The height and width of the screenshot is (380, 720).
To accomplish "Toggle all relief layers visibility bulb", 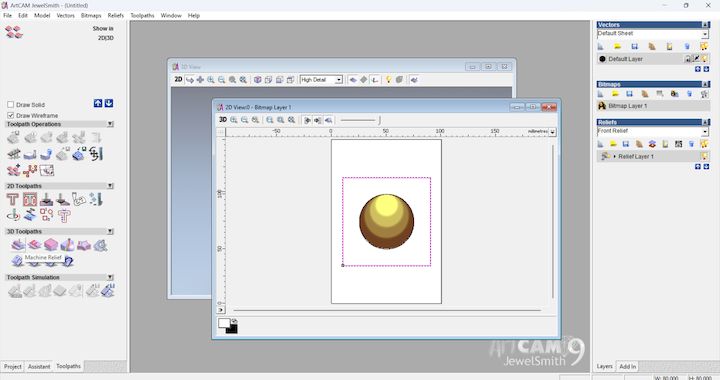I will 704,144.
